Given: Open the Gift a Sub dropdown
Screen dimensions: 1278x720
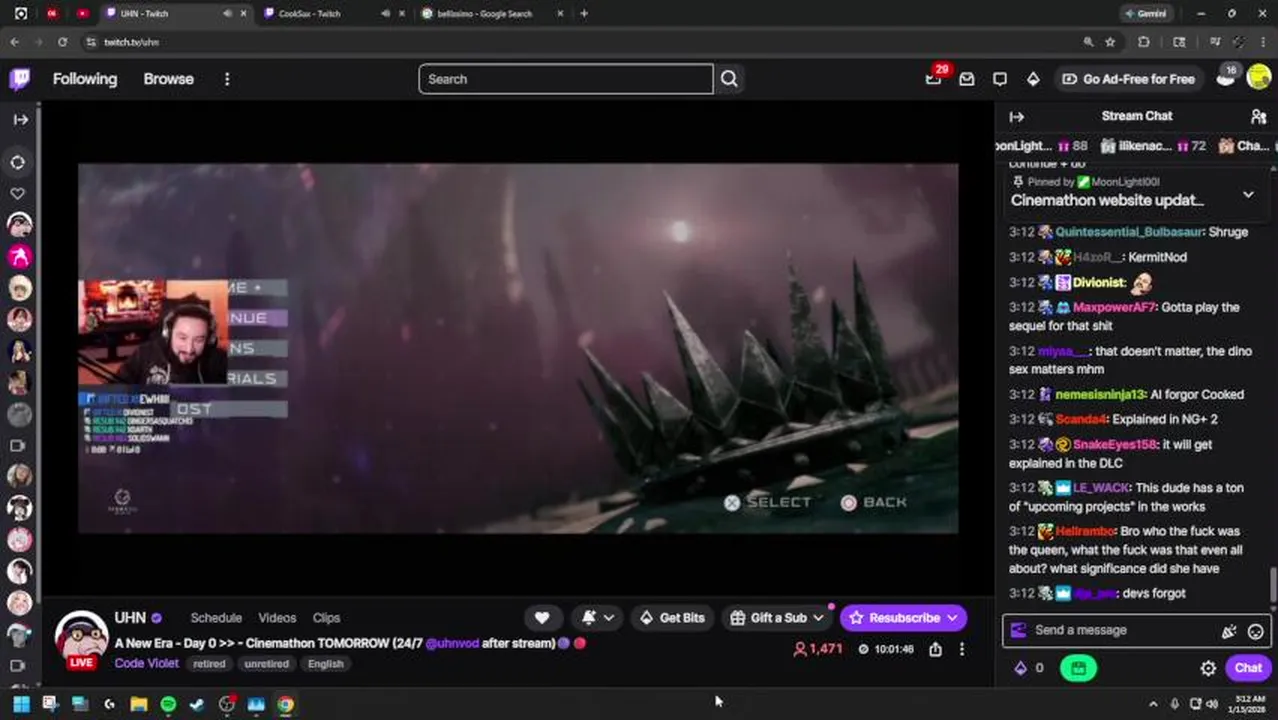Looking at the screenshot, I should pyautogui.click(x=777, y=618).
